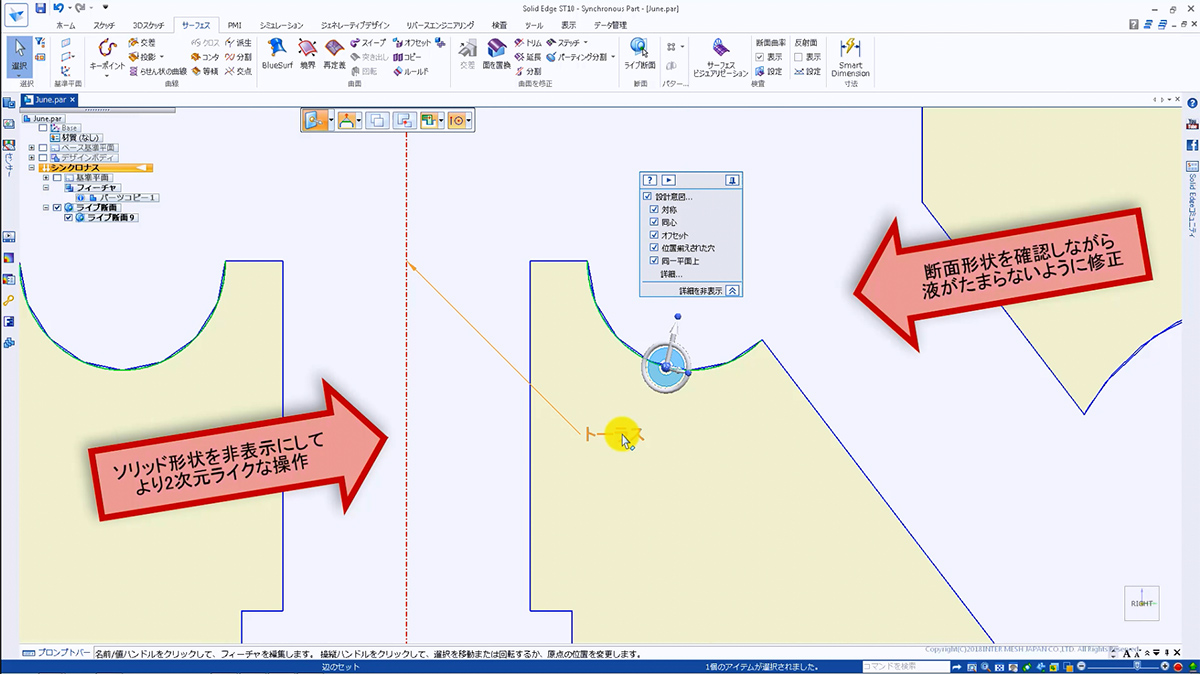
Task: Open the 検査 ribbon tab
Action: point(499,24)
